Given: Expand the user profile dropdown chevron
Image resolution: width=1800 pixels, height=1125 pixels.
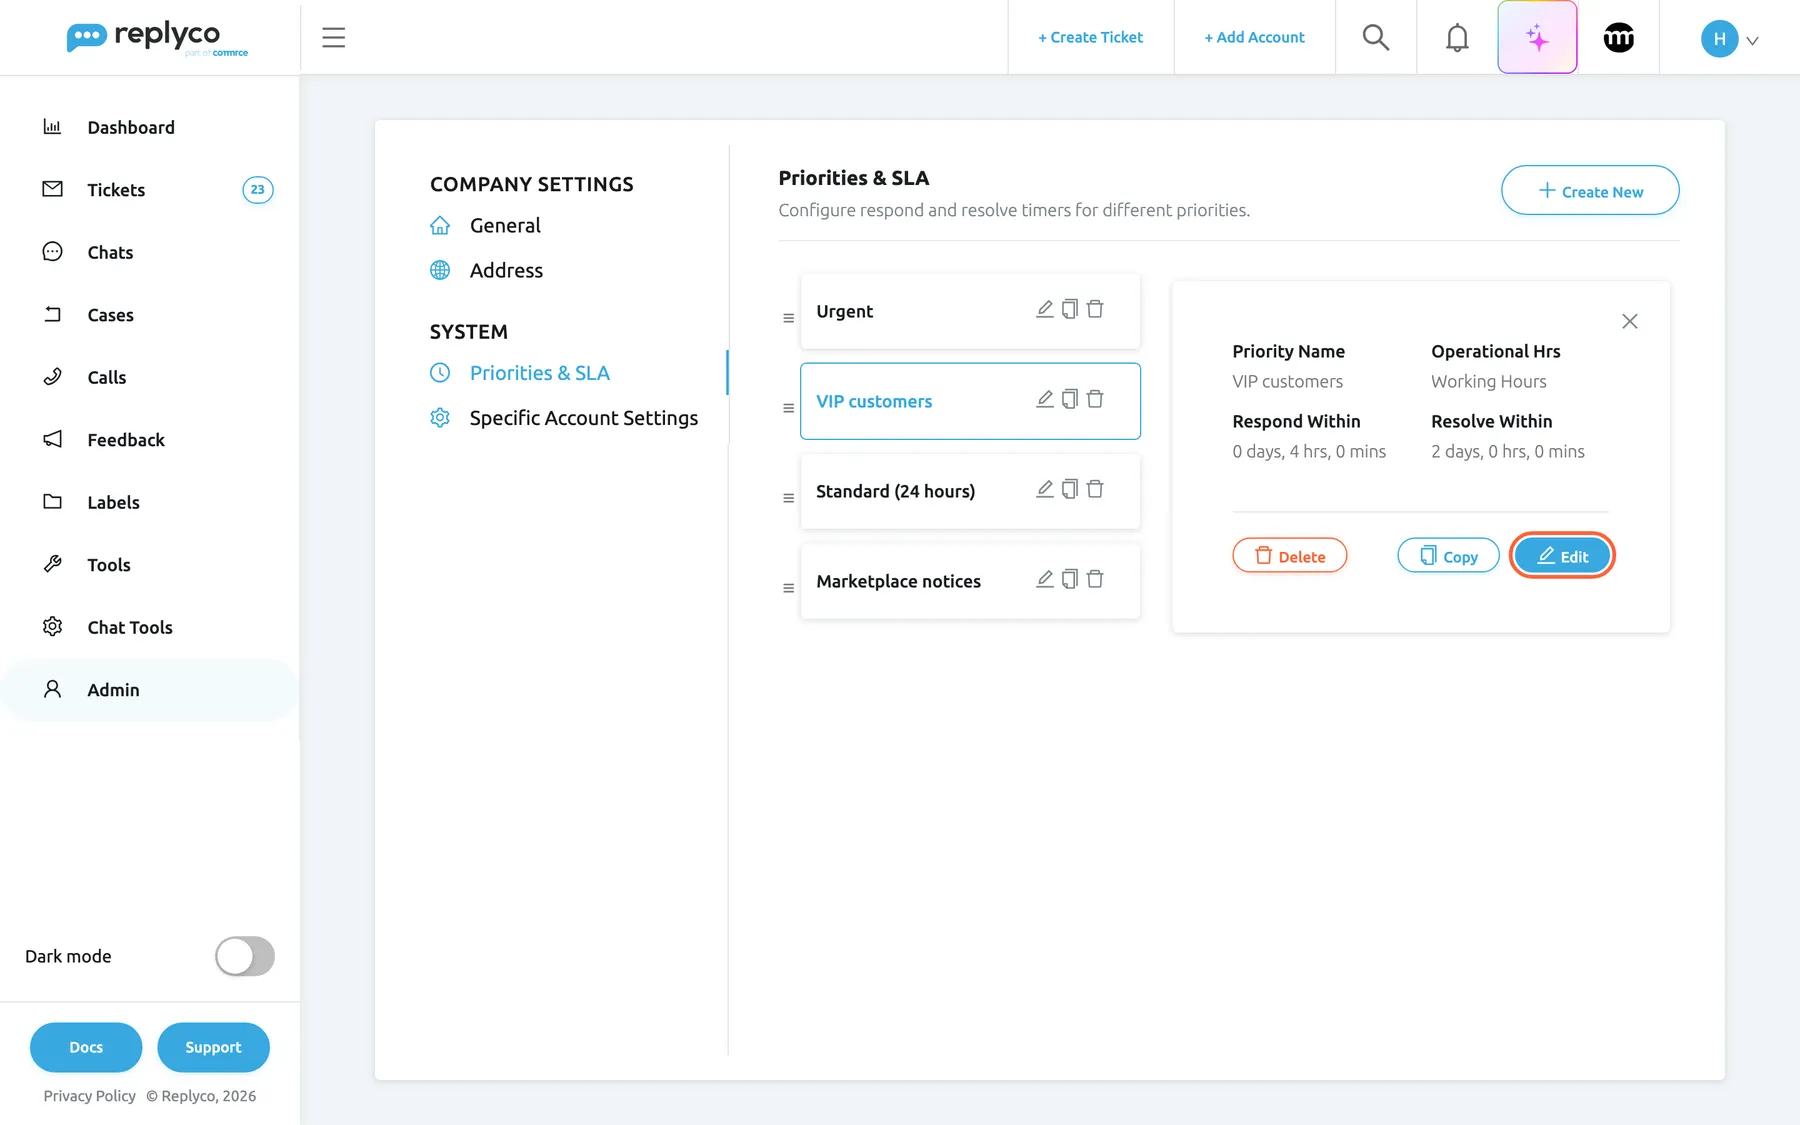Looking at the screenshot, I should coord(1752,41).
